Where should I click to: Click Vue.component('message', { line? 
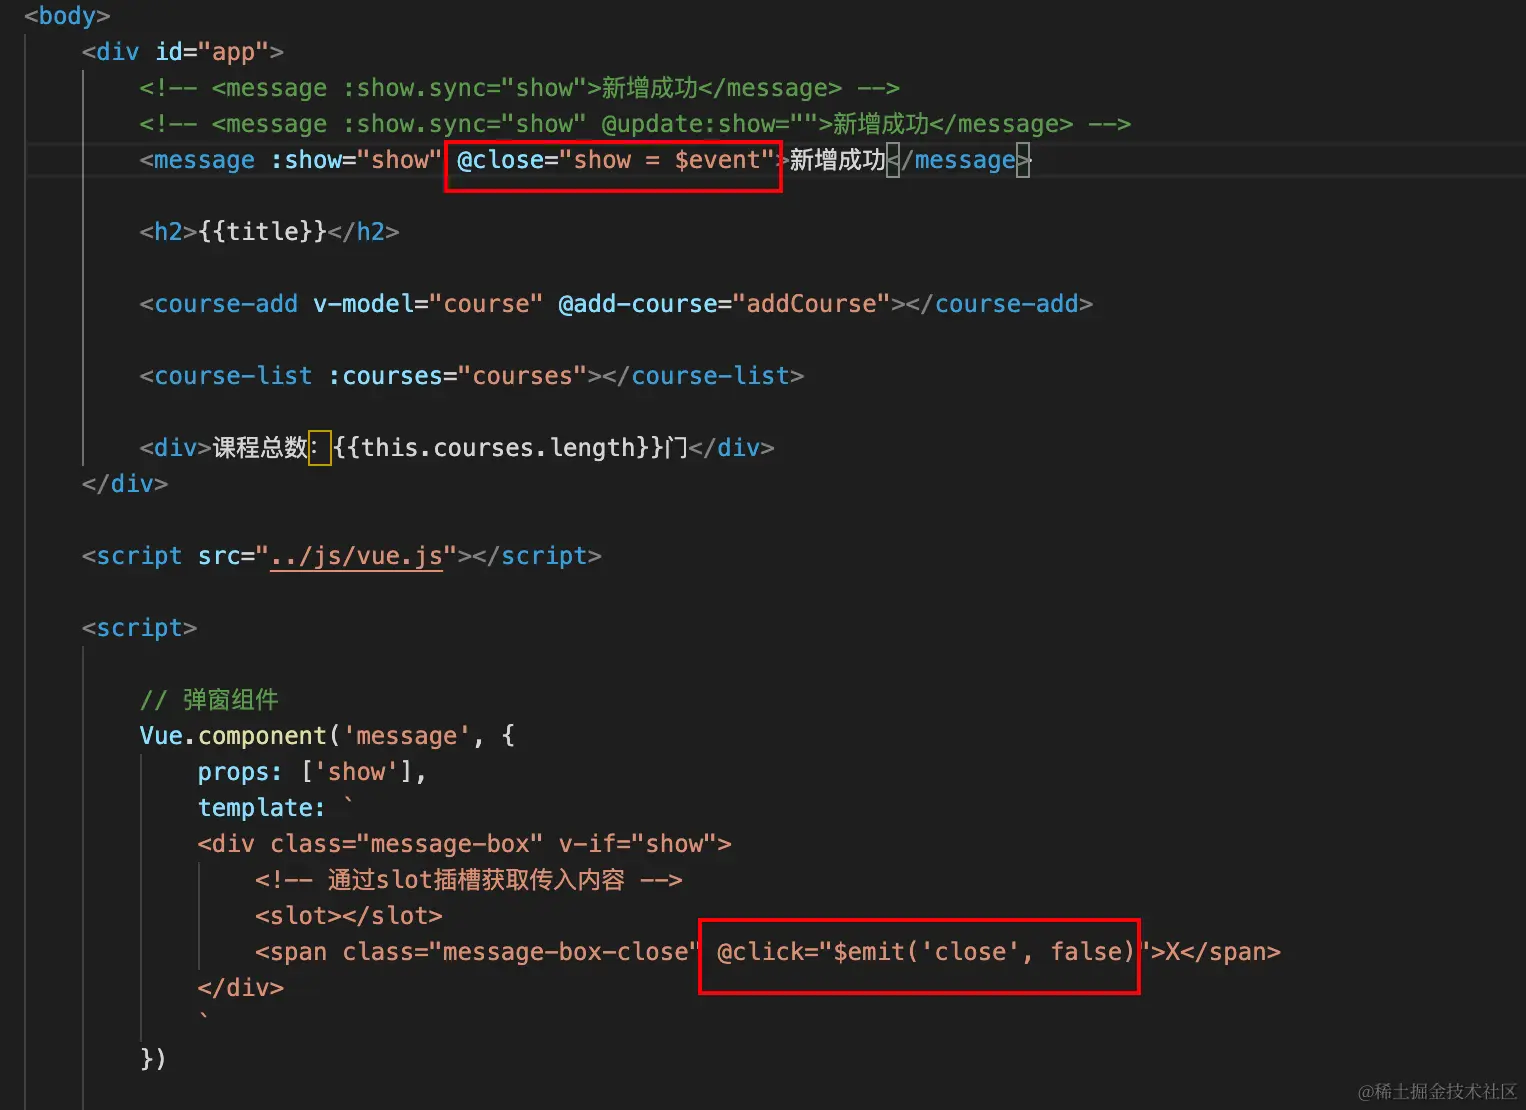[327, 736]
